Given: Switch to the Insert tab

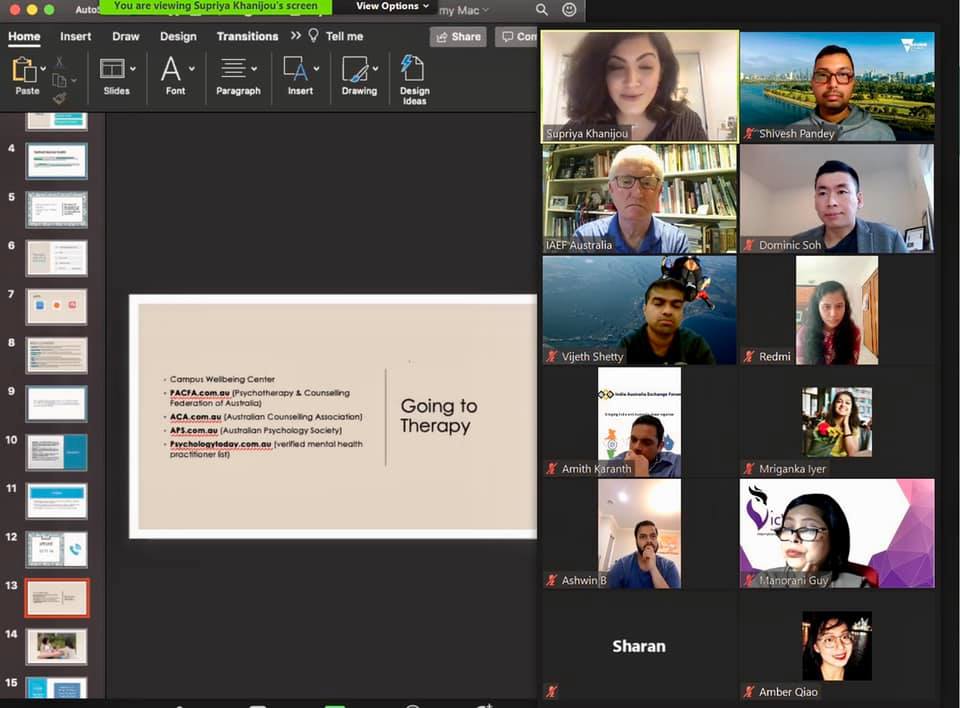Looking at the screenshot, I should [75, 36].
